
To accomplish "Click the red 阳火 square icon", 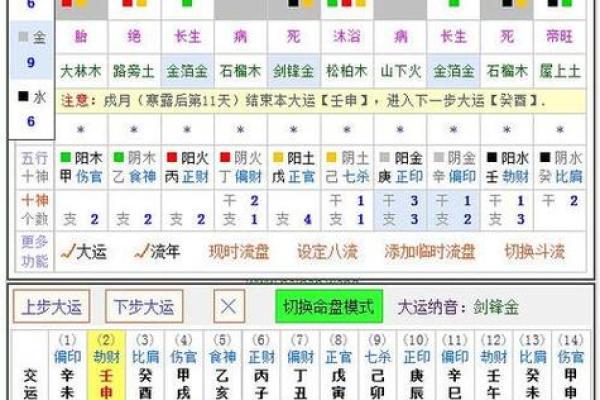I will pyautogui.click(x=173, y=158).
